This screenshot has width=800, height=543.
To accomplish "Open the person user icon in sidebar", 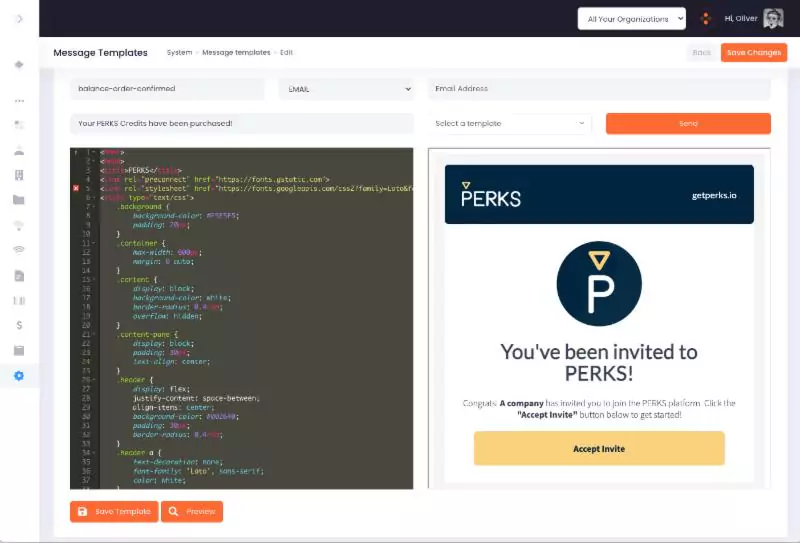I will pos(19,150).
